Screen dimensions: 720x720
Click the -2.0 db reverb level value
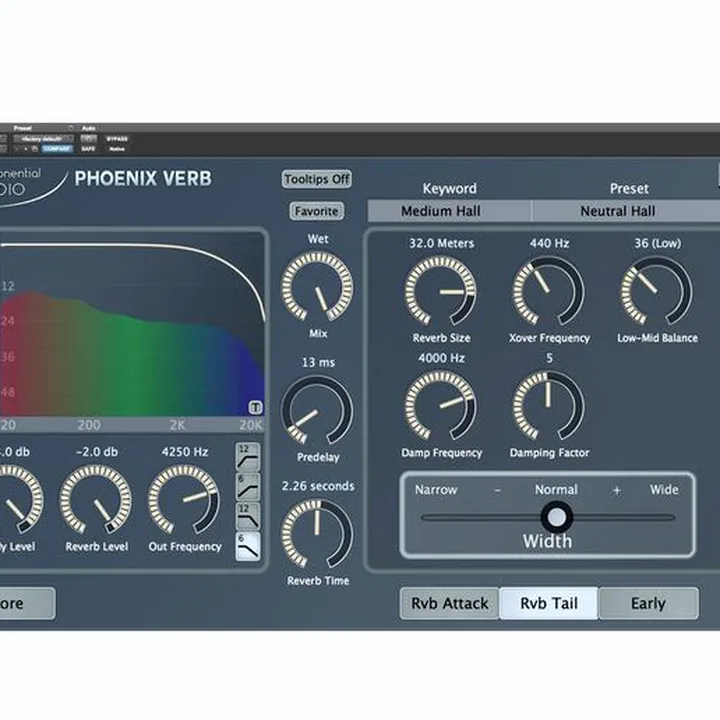(97, 452)
